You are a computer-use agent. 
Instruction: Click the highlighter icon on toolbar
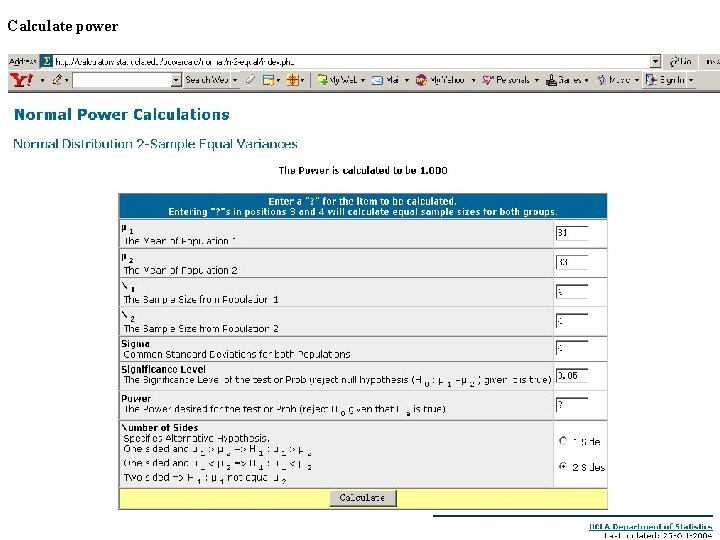pyautogui.click(x=250, y=80)
